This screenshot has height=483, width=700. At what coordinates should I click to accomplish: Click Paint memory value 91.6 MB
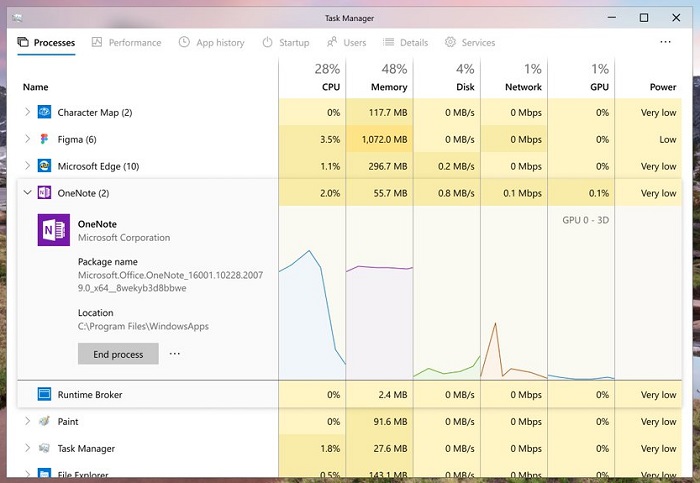390,421
